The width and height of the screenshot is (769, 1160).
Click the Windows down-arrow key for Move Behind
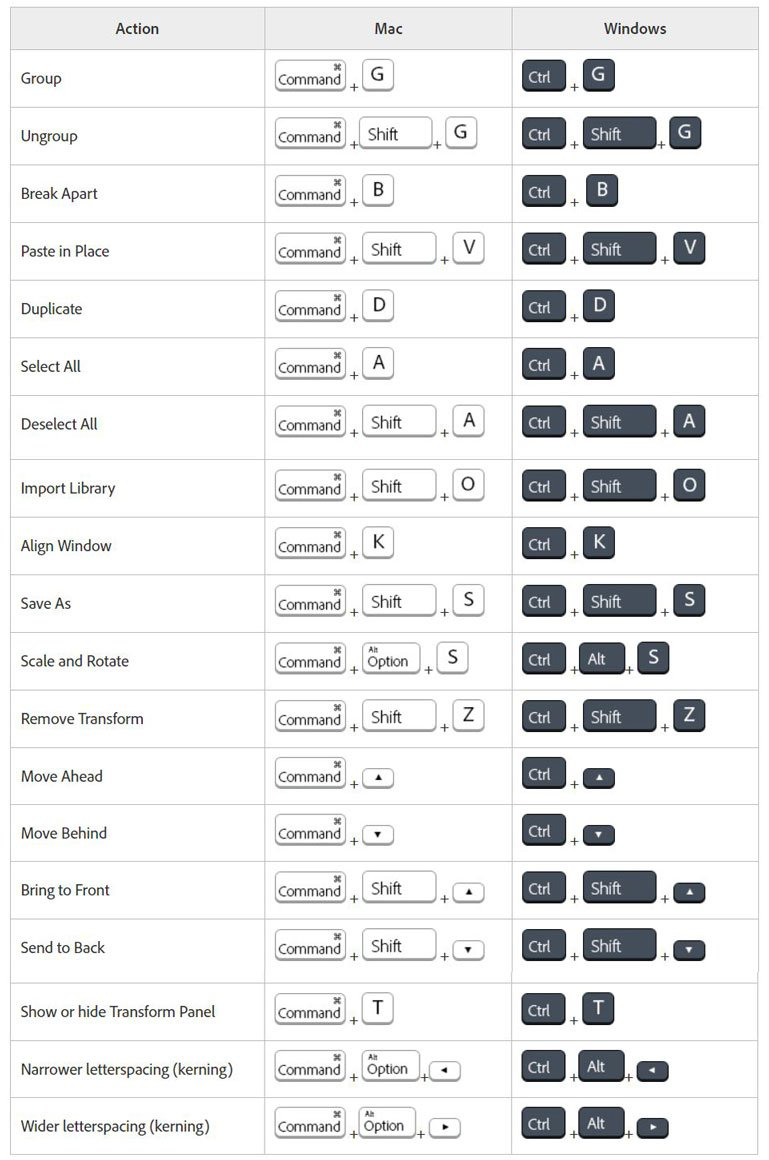[599, 835]
